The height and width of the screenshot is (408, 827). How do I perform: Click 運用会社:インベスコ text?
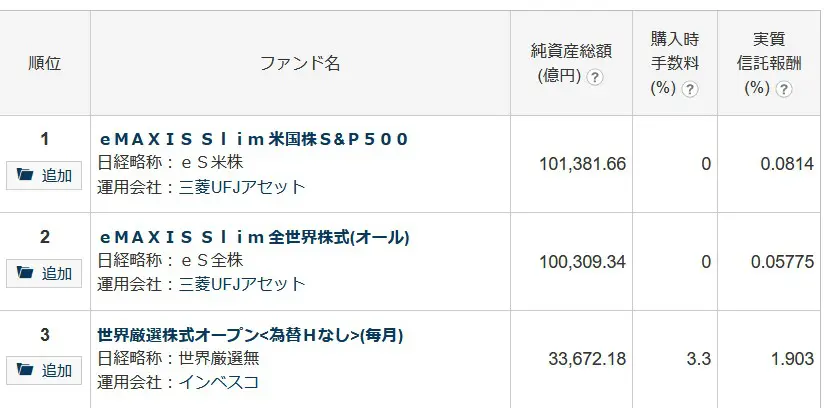pyautogui.click(x=179, y=382)
